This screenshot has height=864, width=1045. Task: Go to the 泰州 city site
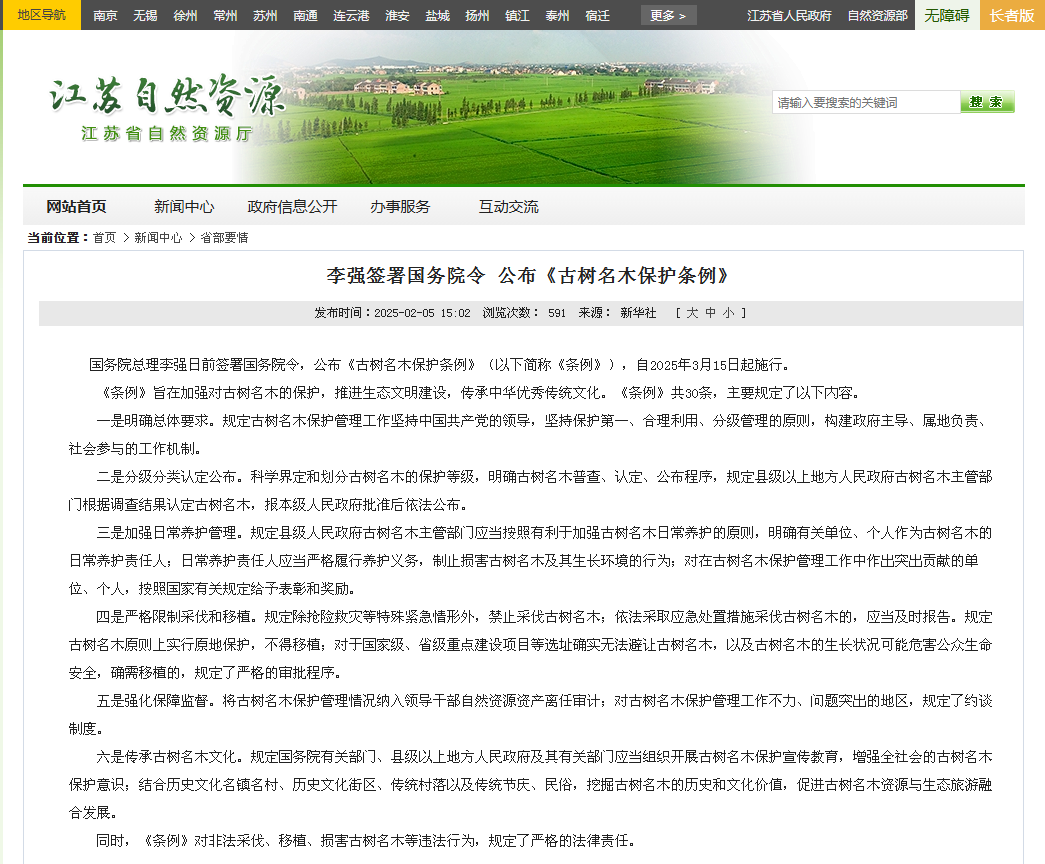click(557, 15)
